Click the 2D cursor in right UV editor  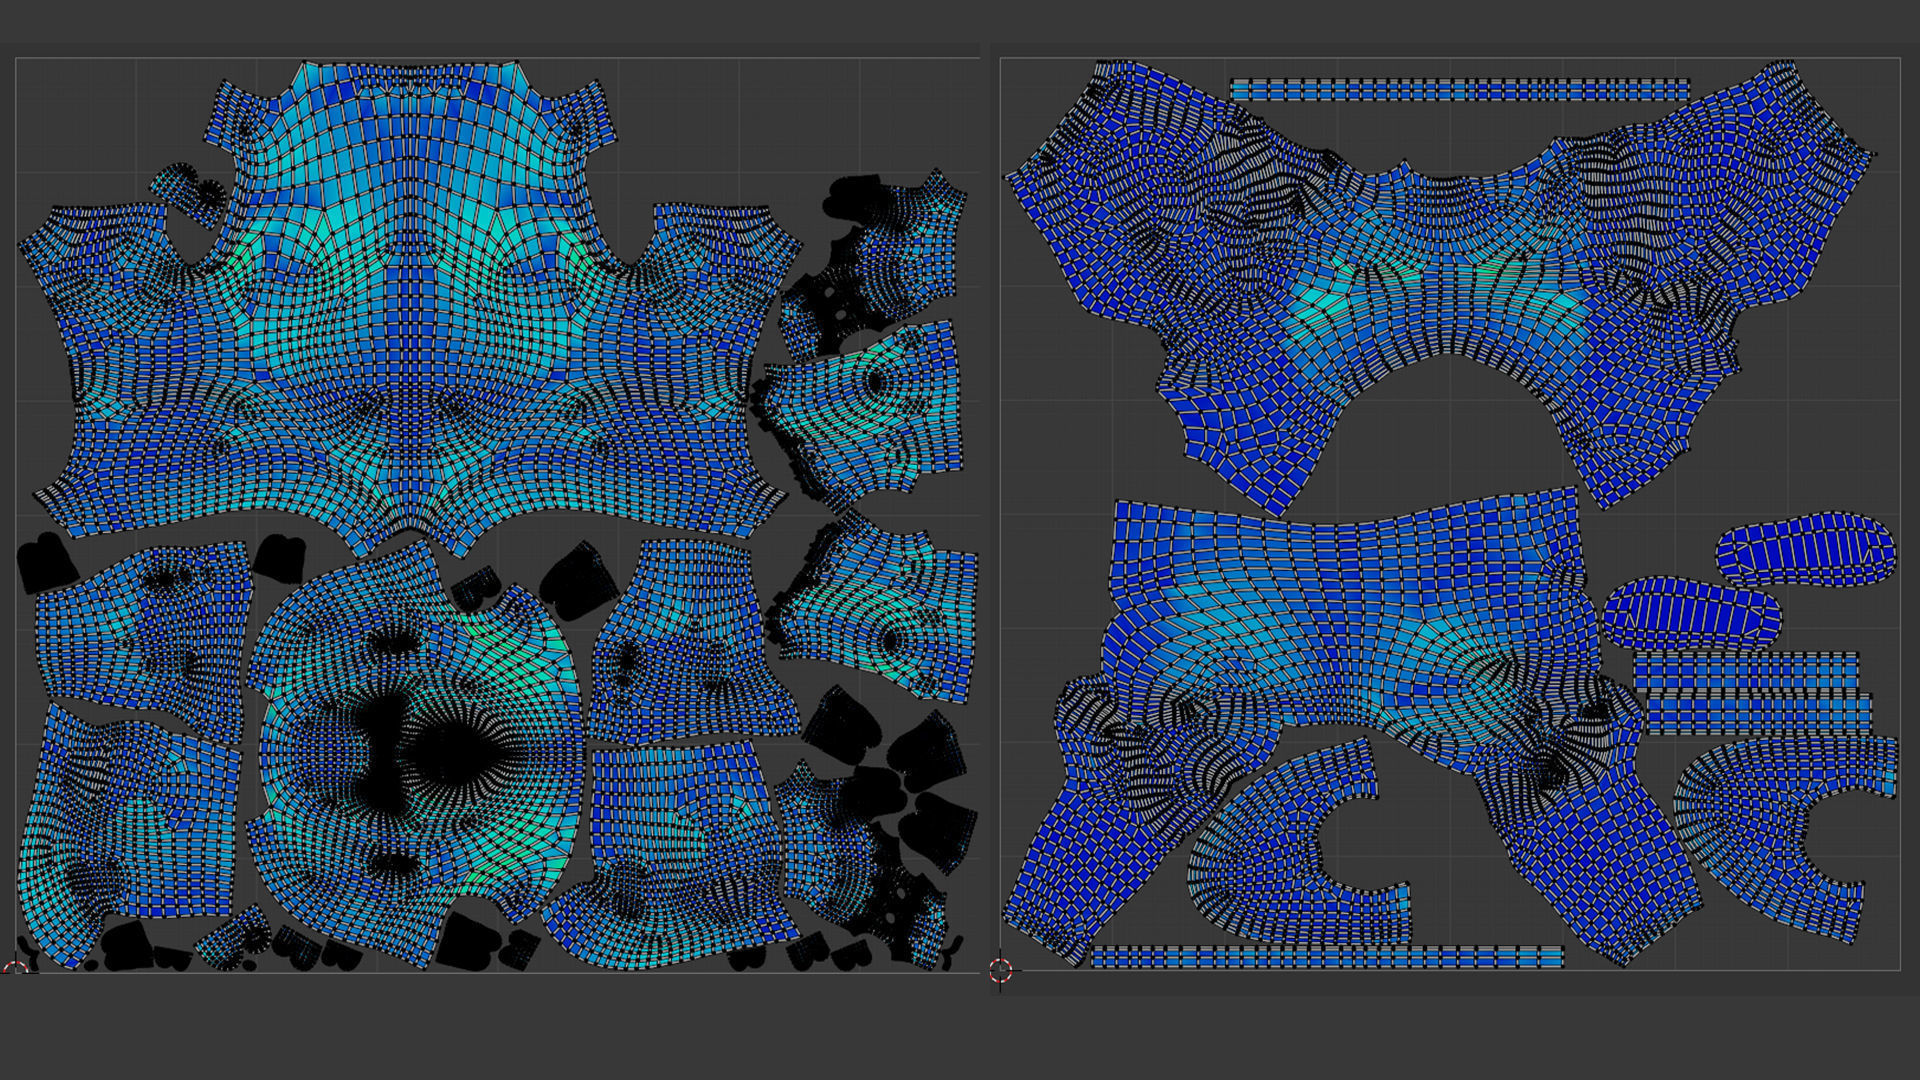click(x=1001, y=969)
